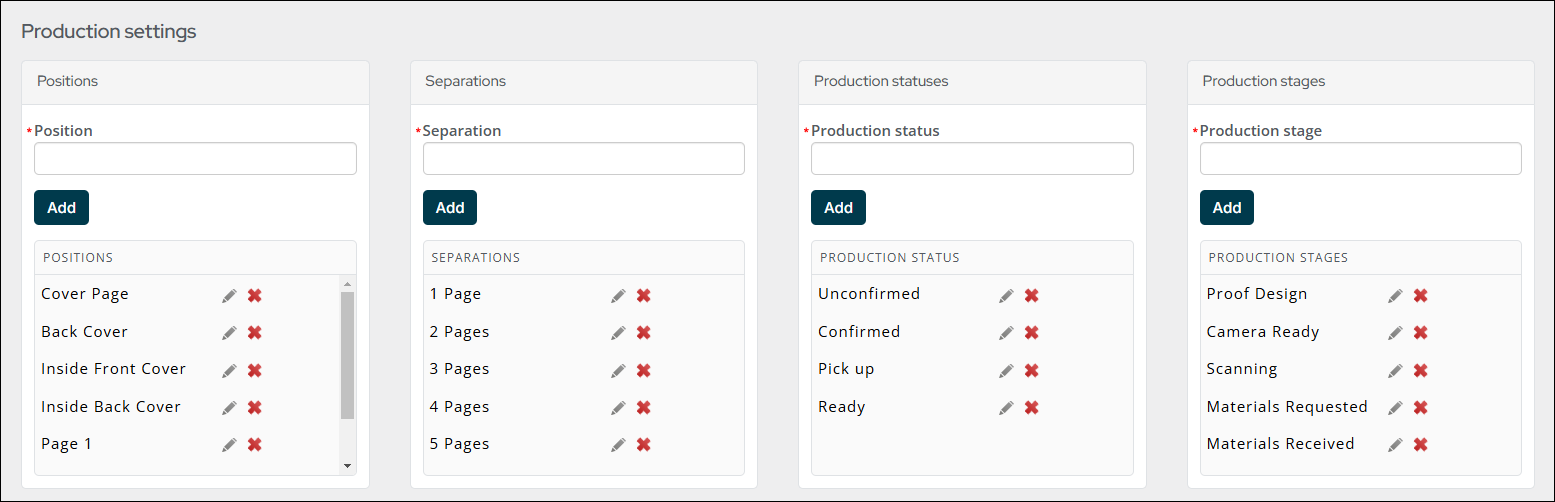Edit the Back Cover position
Image resolution: width=1555 pixels, height=502 pixels.
[x=230, y=332]
